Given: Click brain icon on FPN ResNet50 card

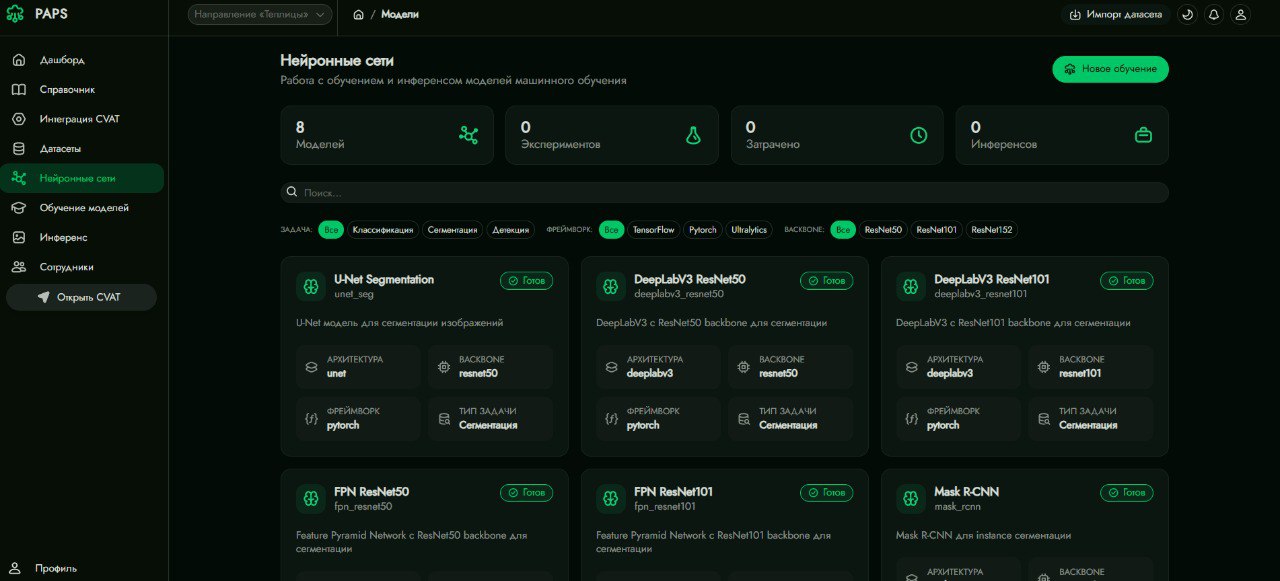Looking at the screenshot, I should pyautogui.click(x=311, y=498).
